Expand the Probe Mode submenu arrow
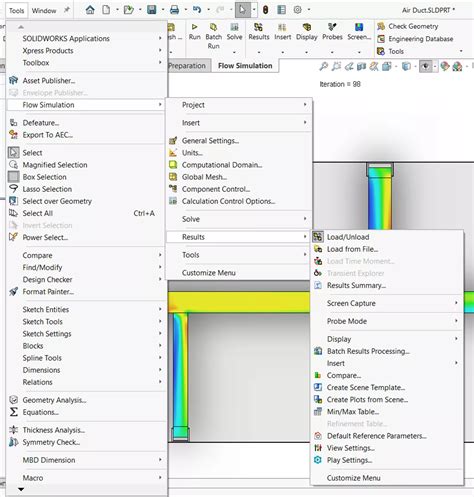Screen dimensions: 474x497 coord(456,321)
